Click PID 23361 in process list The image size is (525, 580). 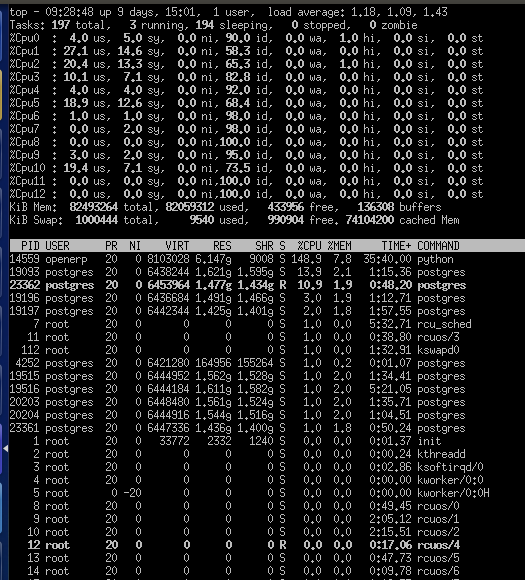pyautogui.click(x=24, y=428)
